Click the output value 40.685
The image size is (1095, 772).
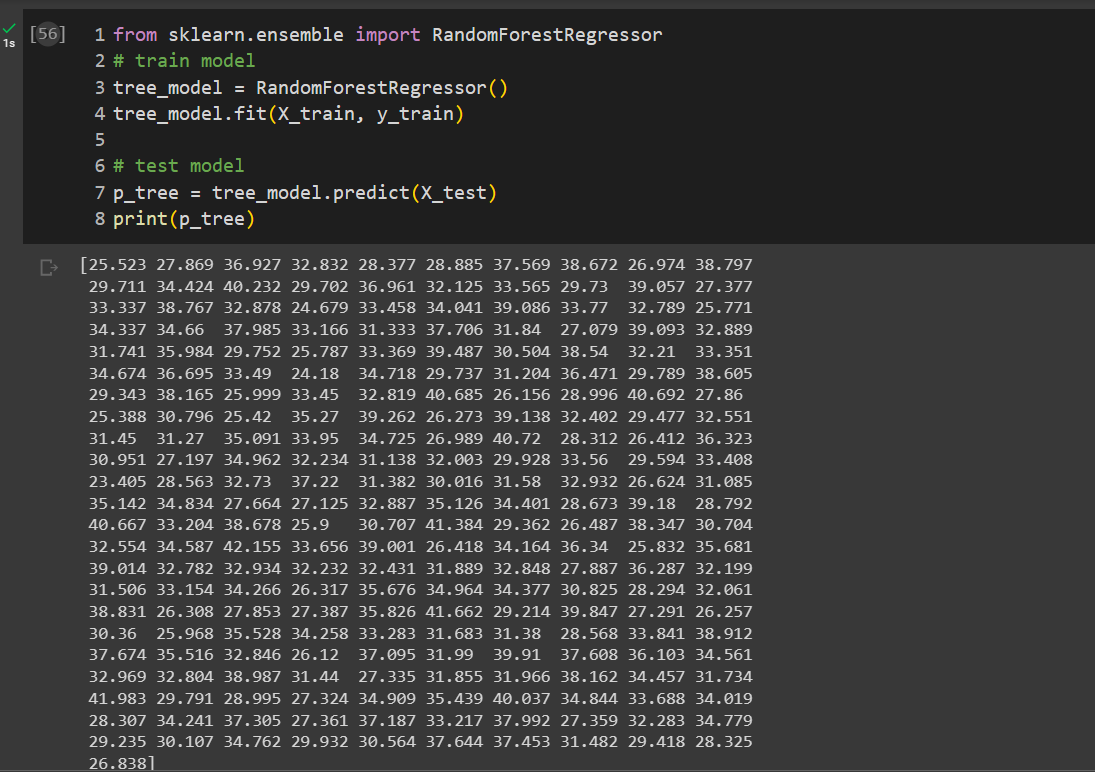454,395
